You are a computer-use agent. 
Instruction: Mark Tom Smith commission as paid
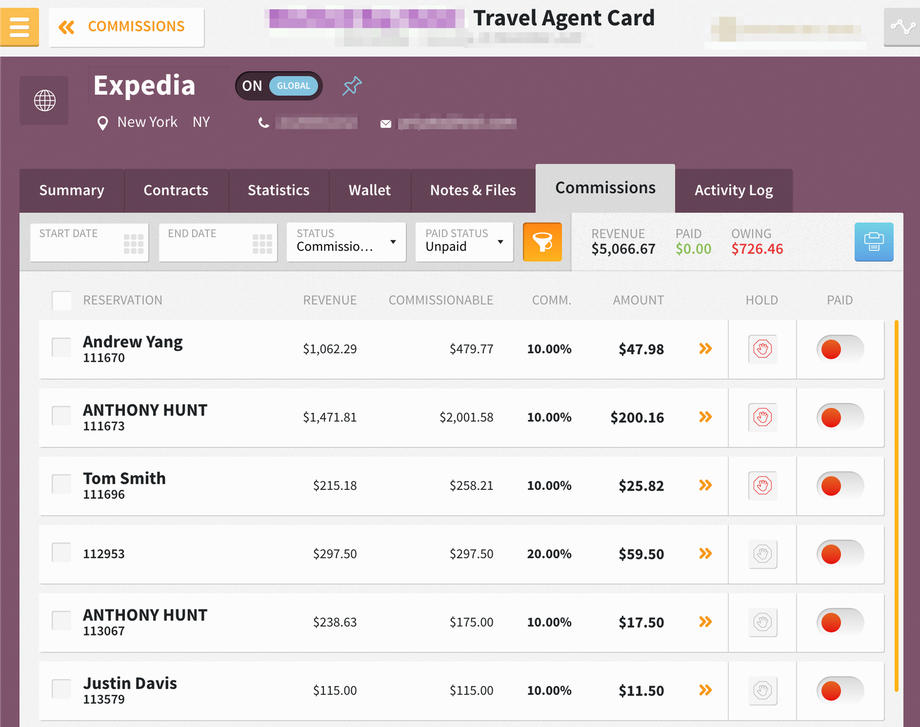coord(840,486)
